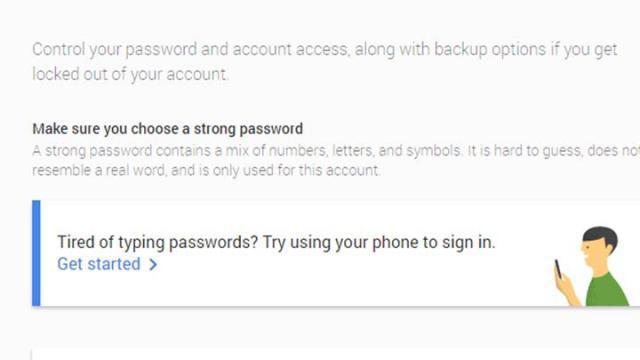Click the 'resemble a real word' text line

coord(206,170)
